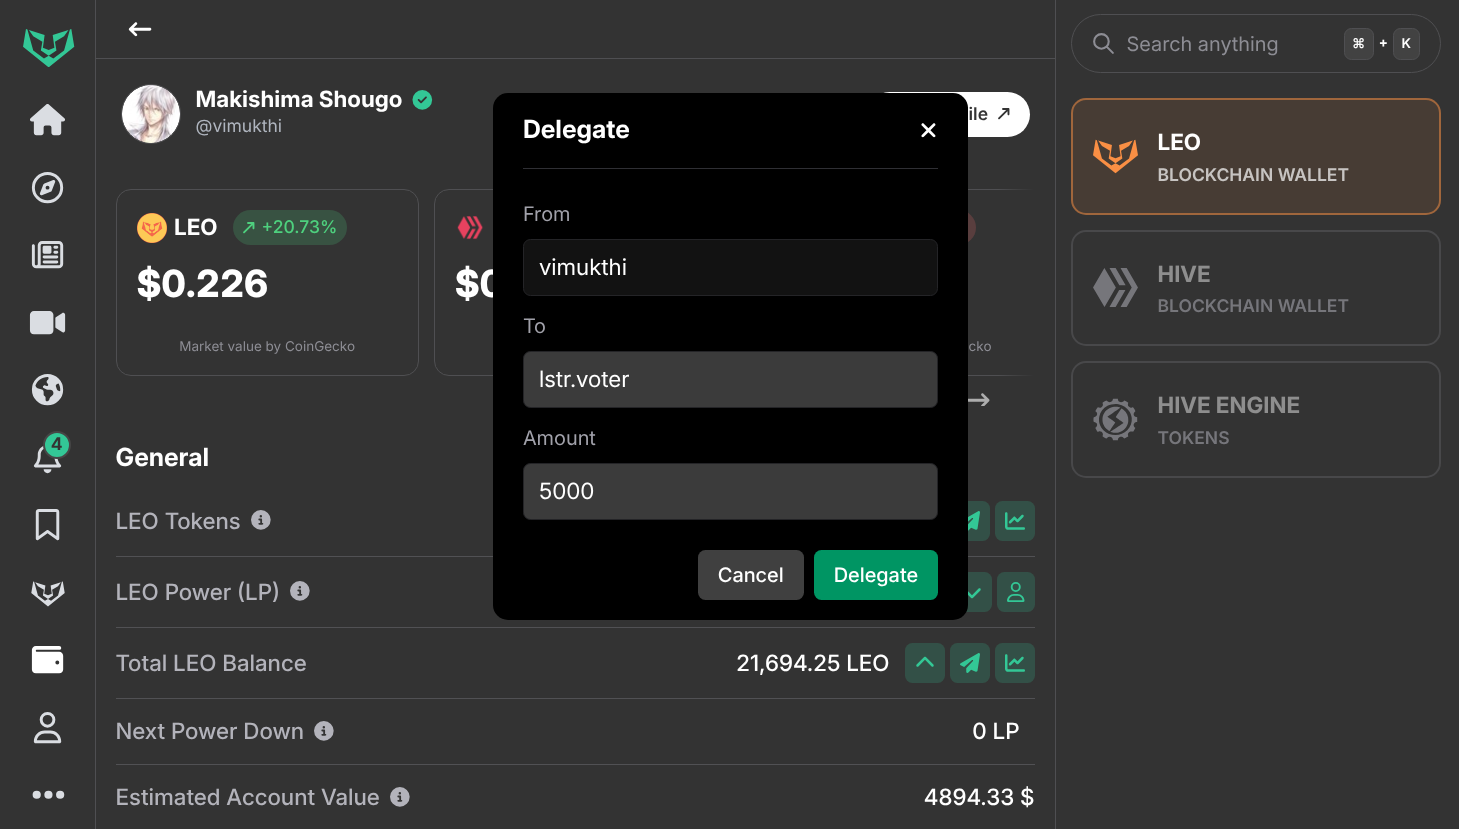Click delegate person icon in LEO Power row
Image resolution: width=1459 pixels, height=829 pixels.
pyautogui.click(x=1015, y=592)
